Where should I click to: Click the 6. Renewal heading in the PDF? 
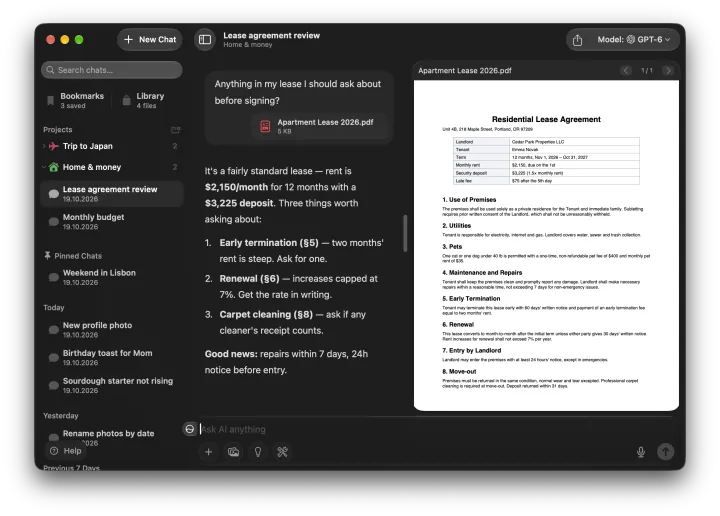458,325
